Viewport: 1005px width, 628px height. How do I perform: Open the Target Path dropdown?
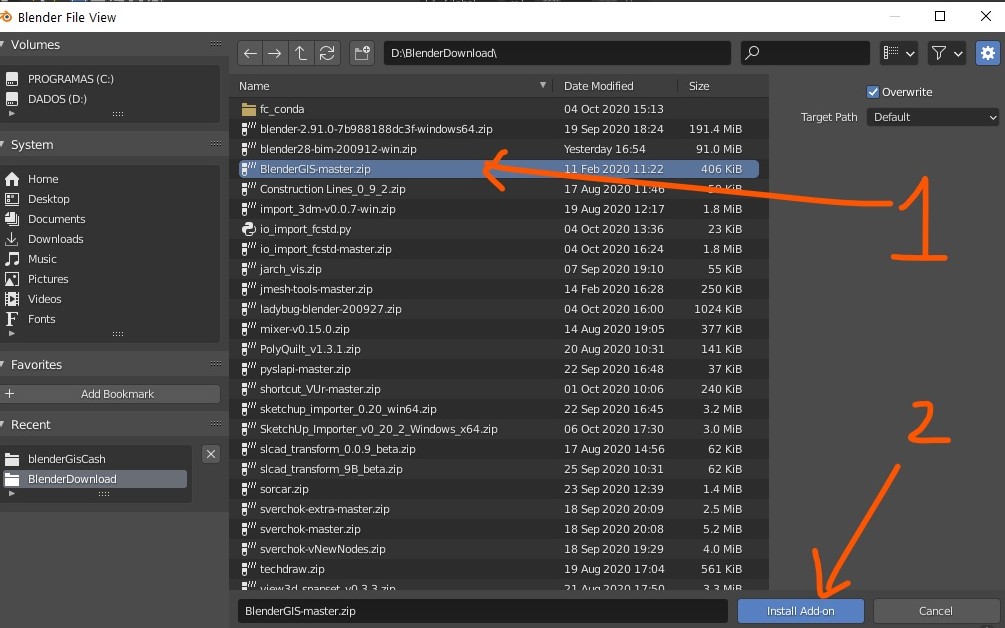(932, 117)
